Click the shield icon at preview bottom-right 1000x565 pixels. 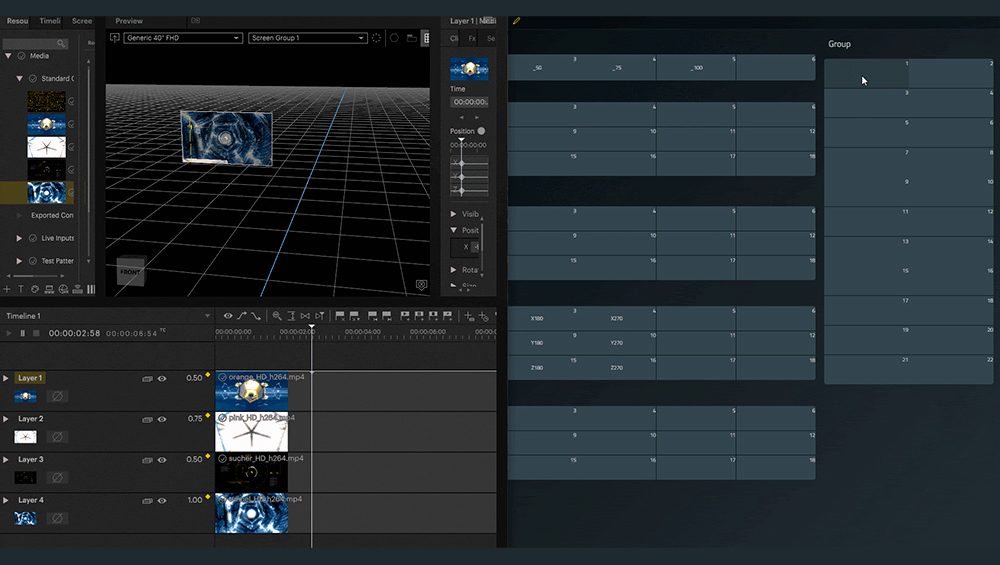pos(422,284)
